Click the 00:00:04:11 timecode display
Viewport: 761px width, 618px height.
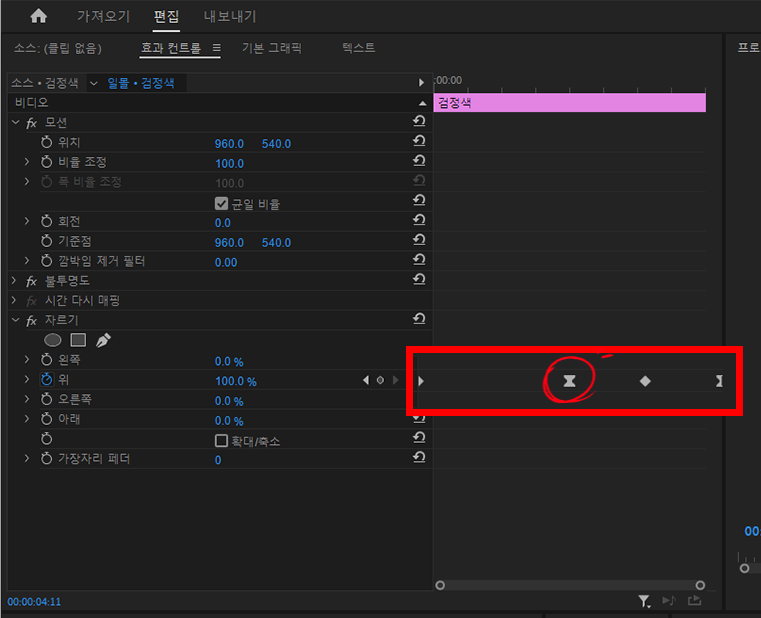[x=34, y=602]
